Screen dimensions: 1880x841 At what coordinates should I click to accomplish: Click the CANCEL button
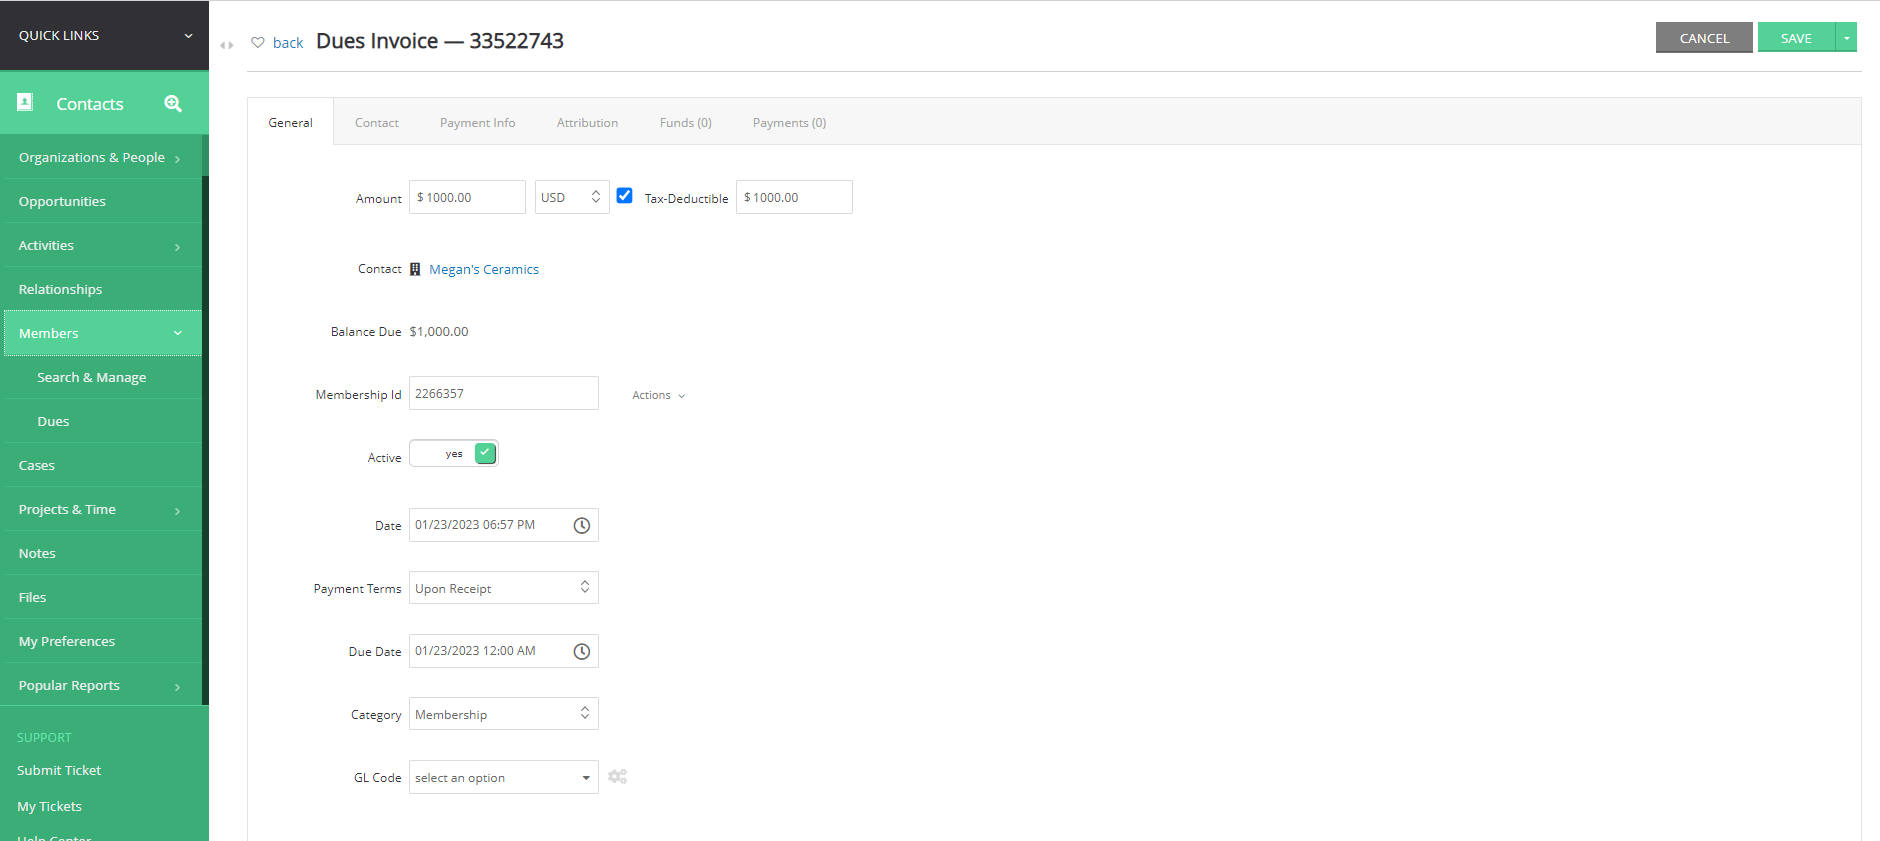pos(1704,38)
